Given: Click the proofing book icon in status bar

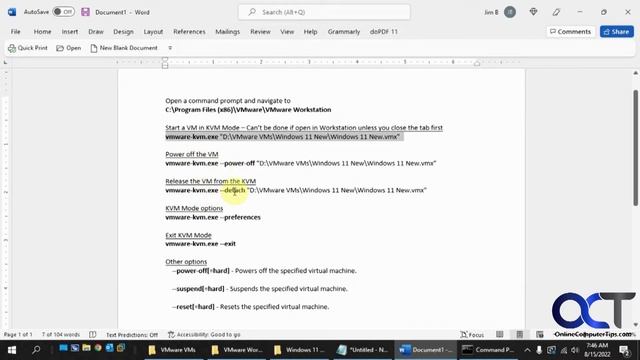Looking at the screenshot, I should (93, 334).
